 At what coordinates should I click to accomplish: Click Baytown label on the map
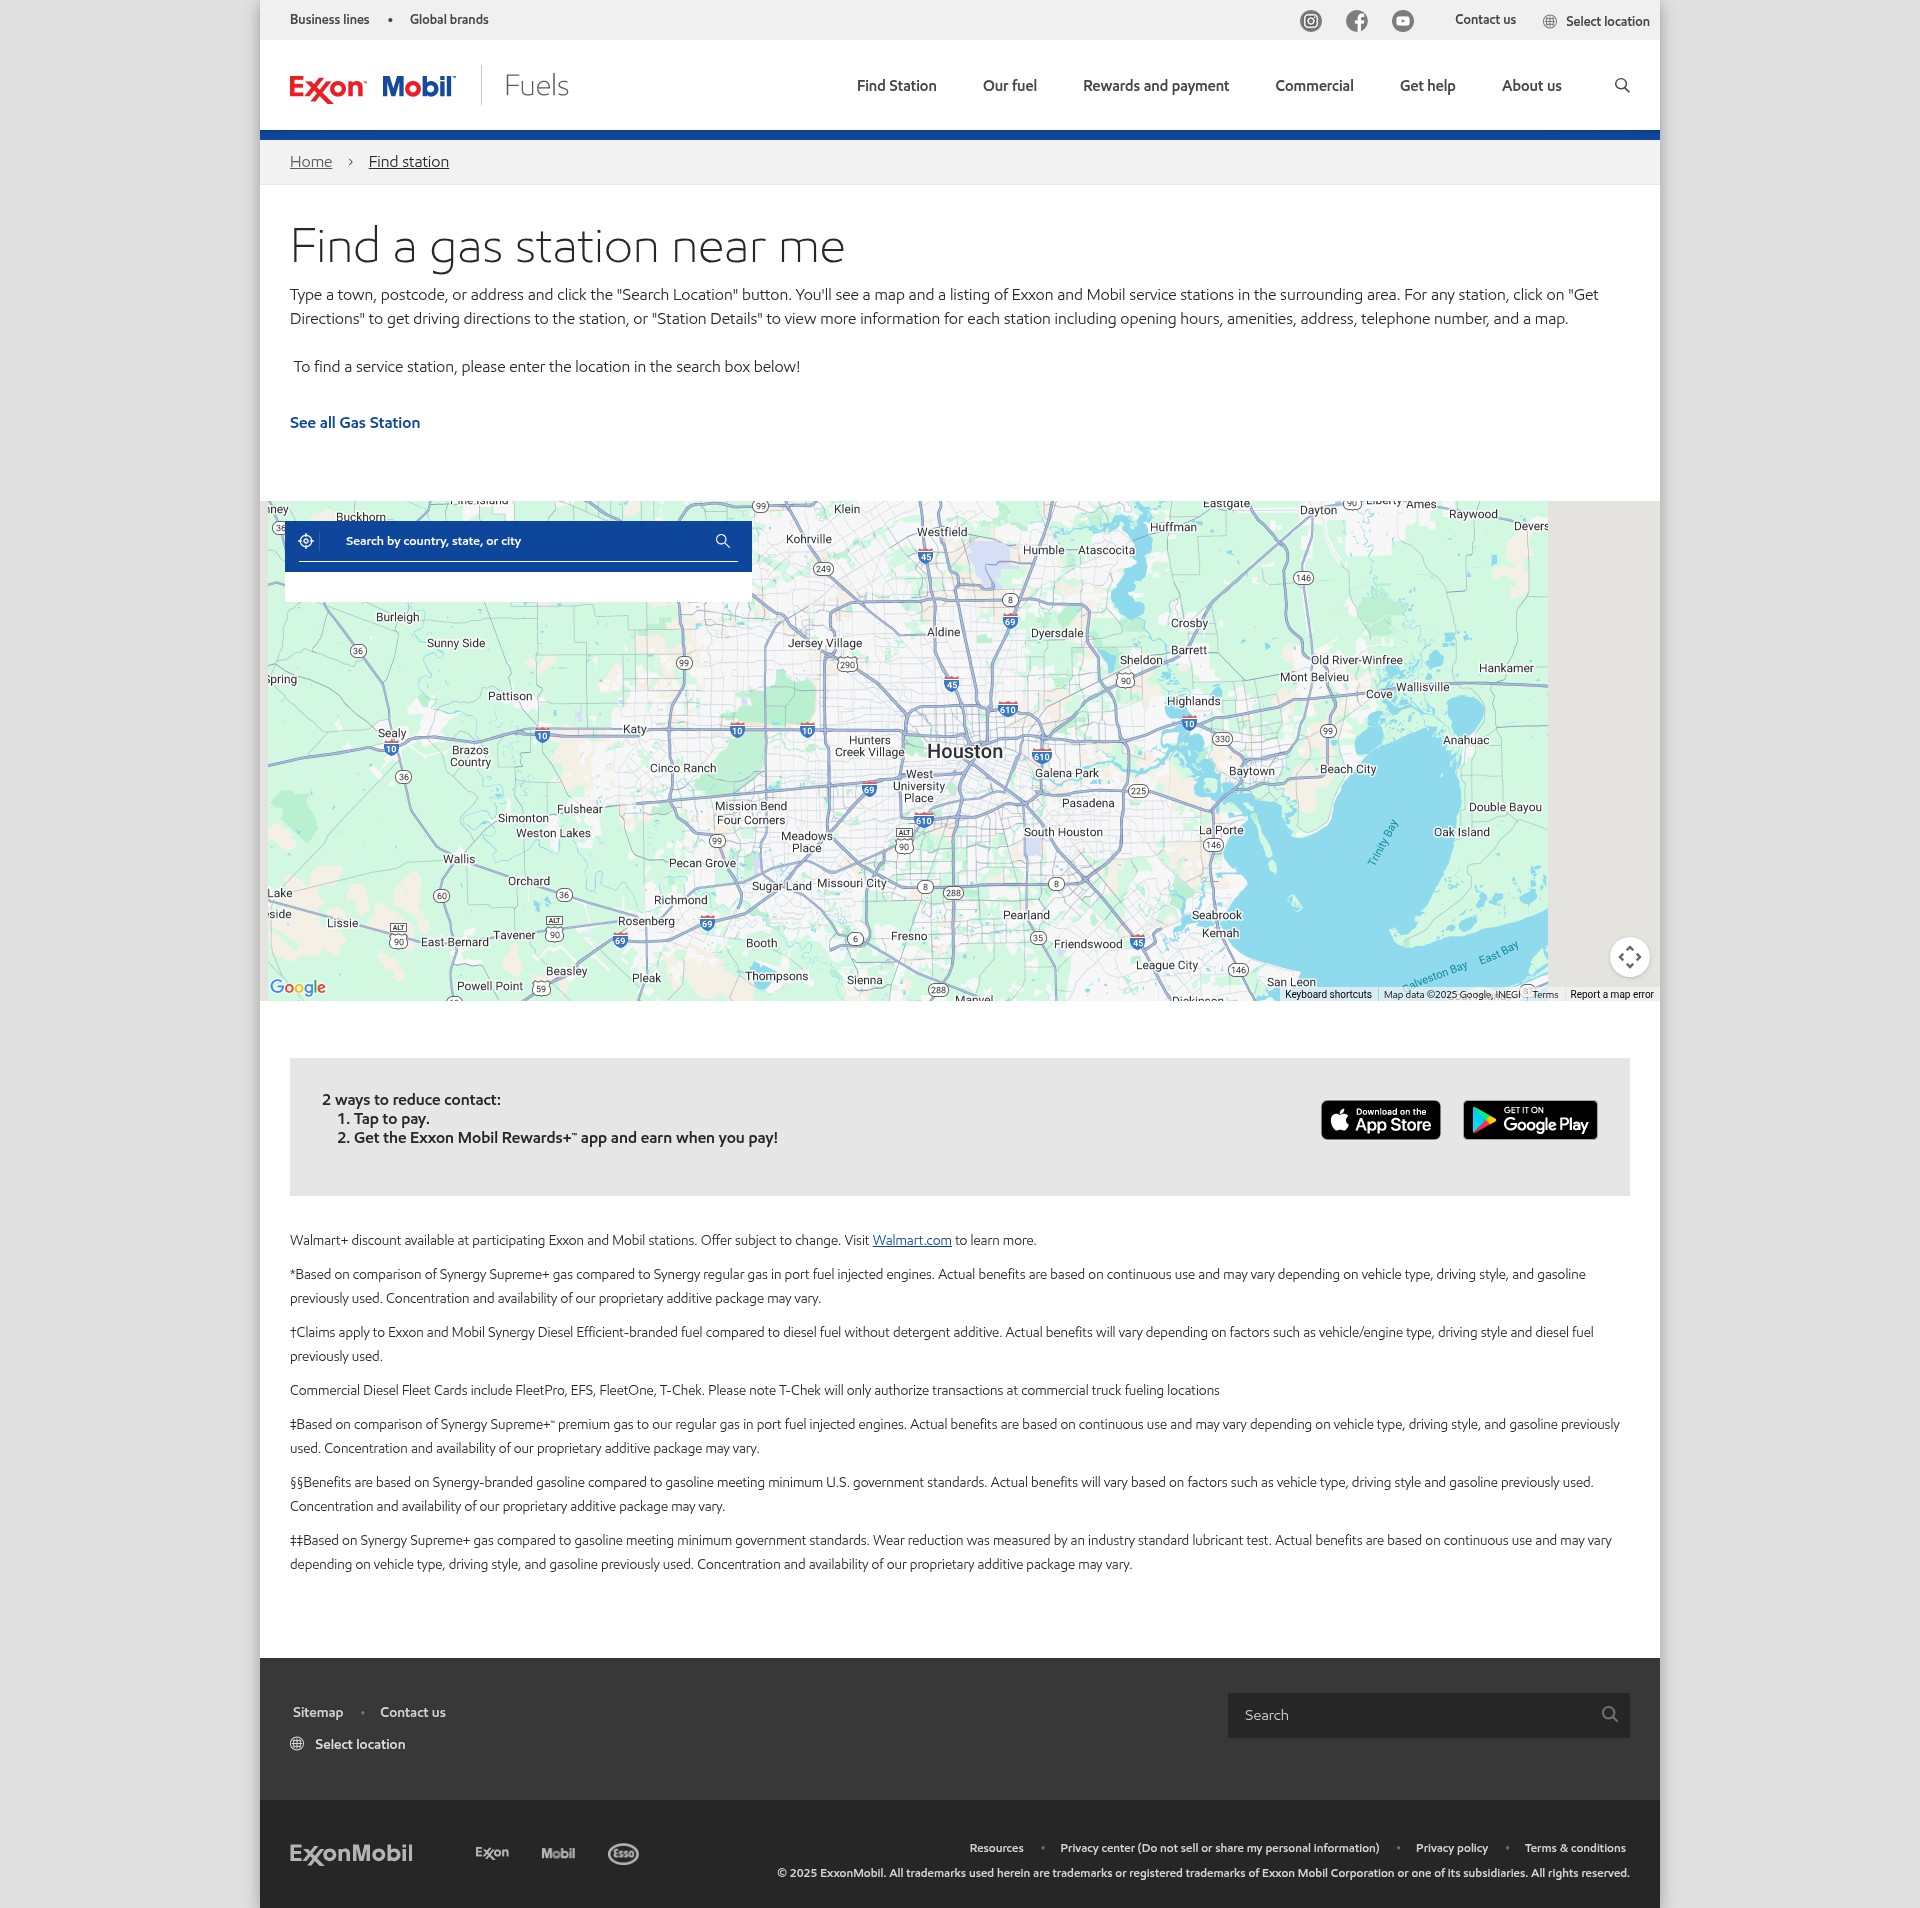click(1251, 771)
